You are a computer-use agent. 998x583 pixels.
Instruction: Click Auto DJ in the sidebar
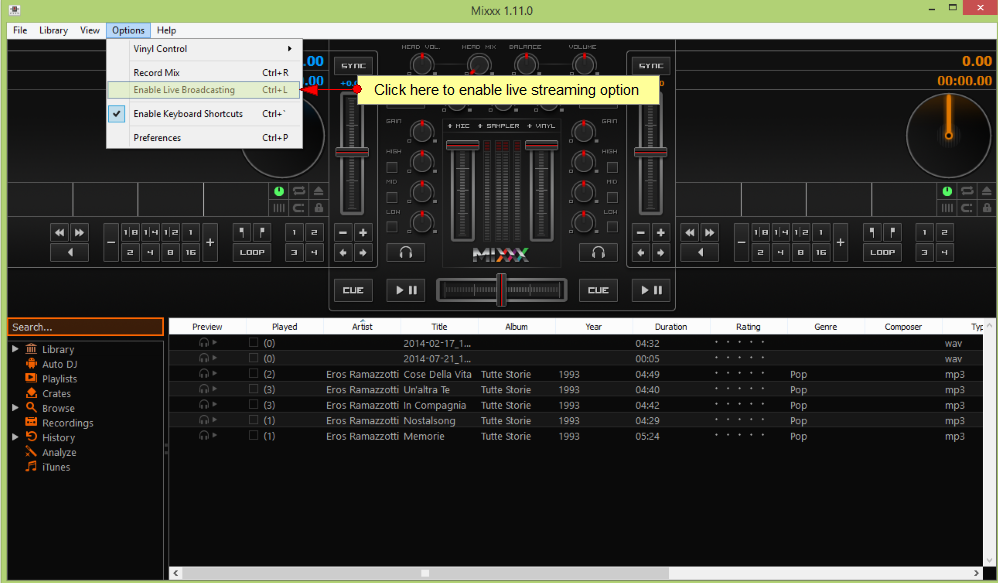pos(59,364)
